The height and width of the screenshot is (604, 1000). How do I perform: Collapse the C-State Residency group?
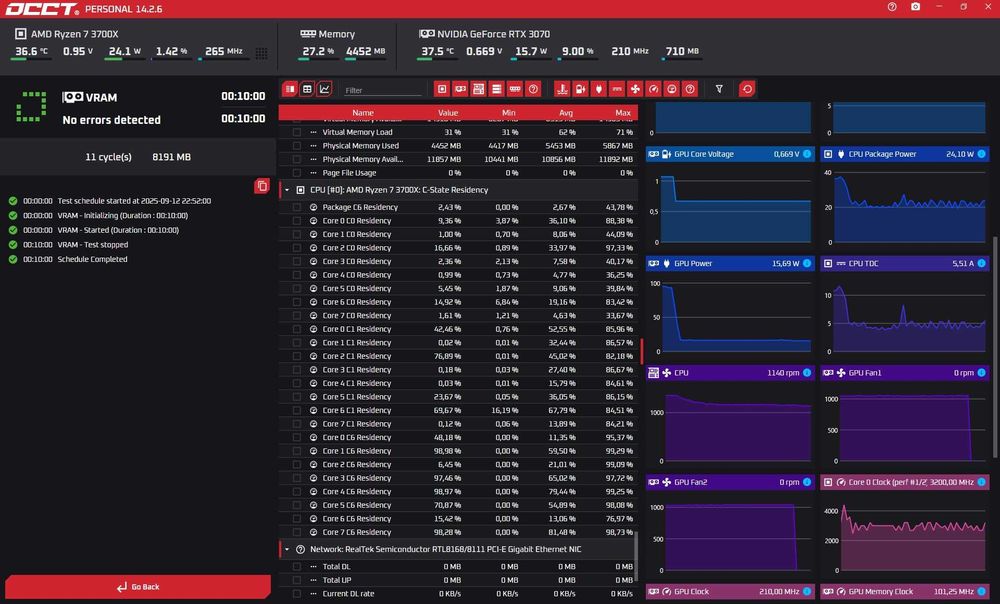pyautogui.click(x=286, y=190)
